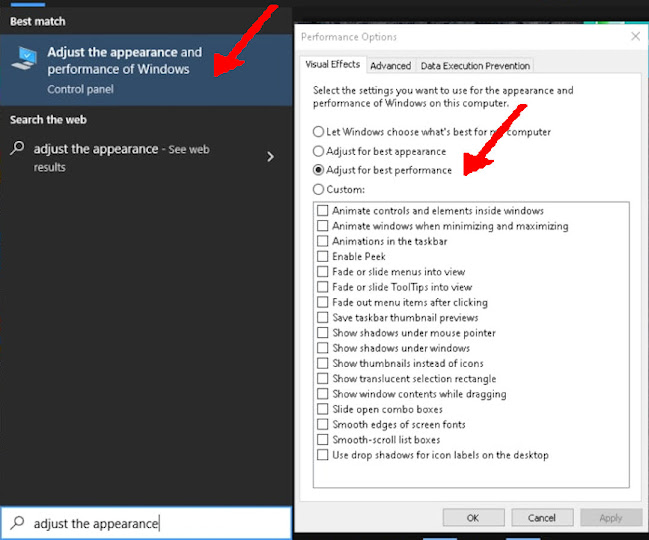Screen dimensions: 649x540
Task: Enable 'Animate controls and elements inside windows'
Action: (x=322, y=211)
